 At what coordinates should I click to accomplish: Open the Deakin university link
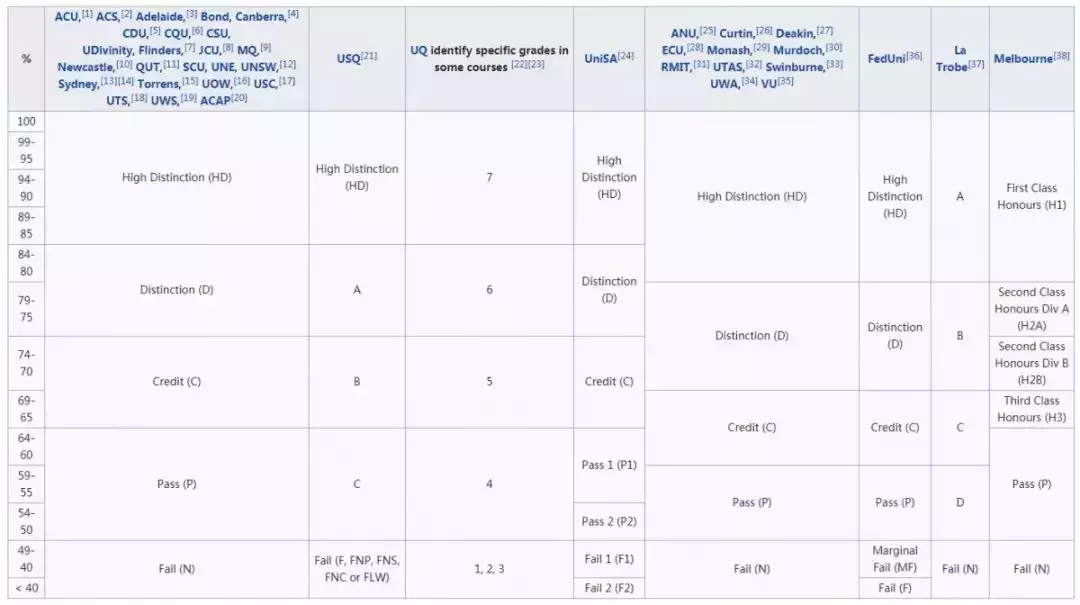(x=795, y=33)
